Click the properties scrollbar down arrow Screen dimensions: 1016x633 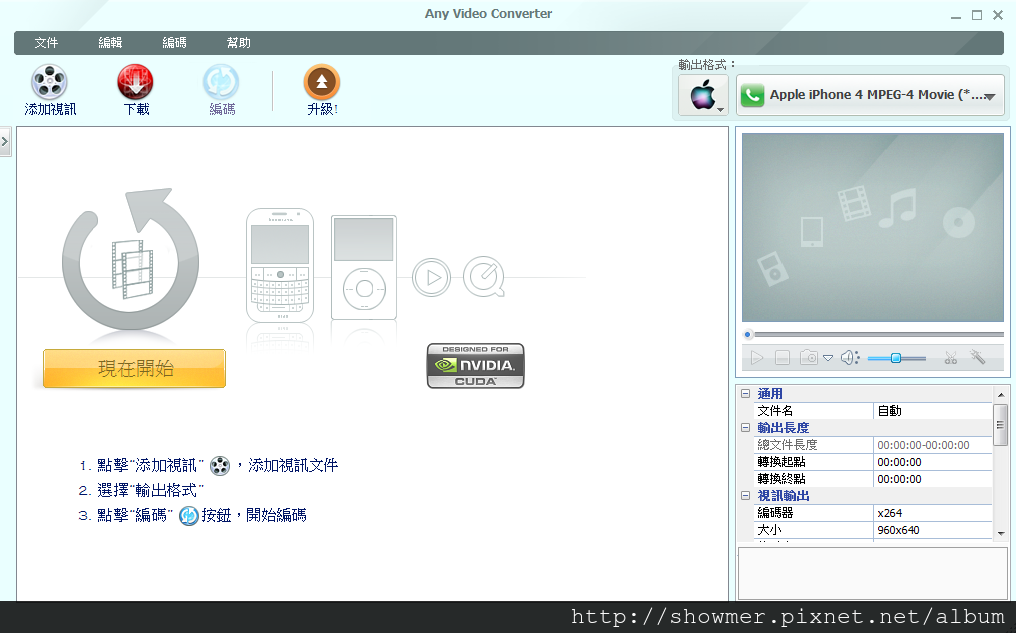tap(1001, 534)
